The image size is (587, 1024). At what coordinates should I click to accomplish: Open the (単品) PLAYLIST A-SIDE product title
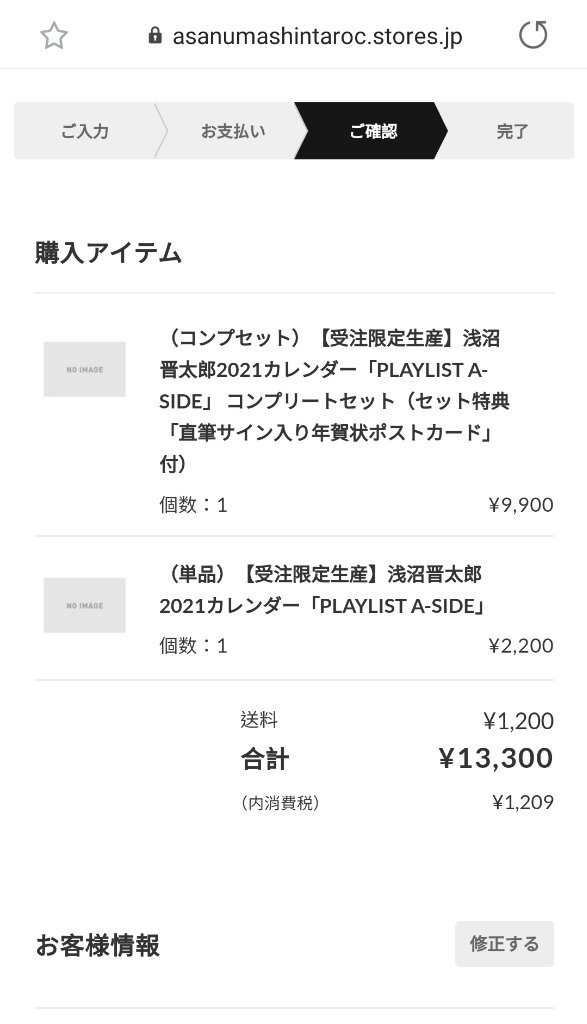click(323, 590)
